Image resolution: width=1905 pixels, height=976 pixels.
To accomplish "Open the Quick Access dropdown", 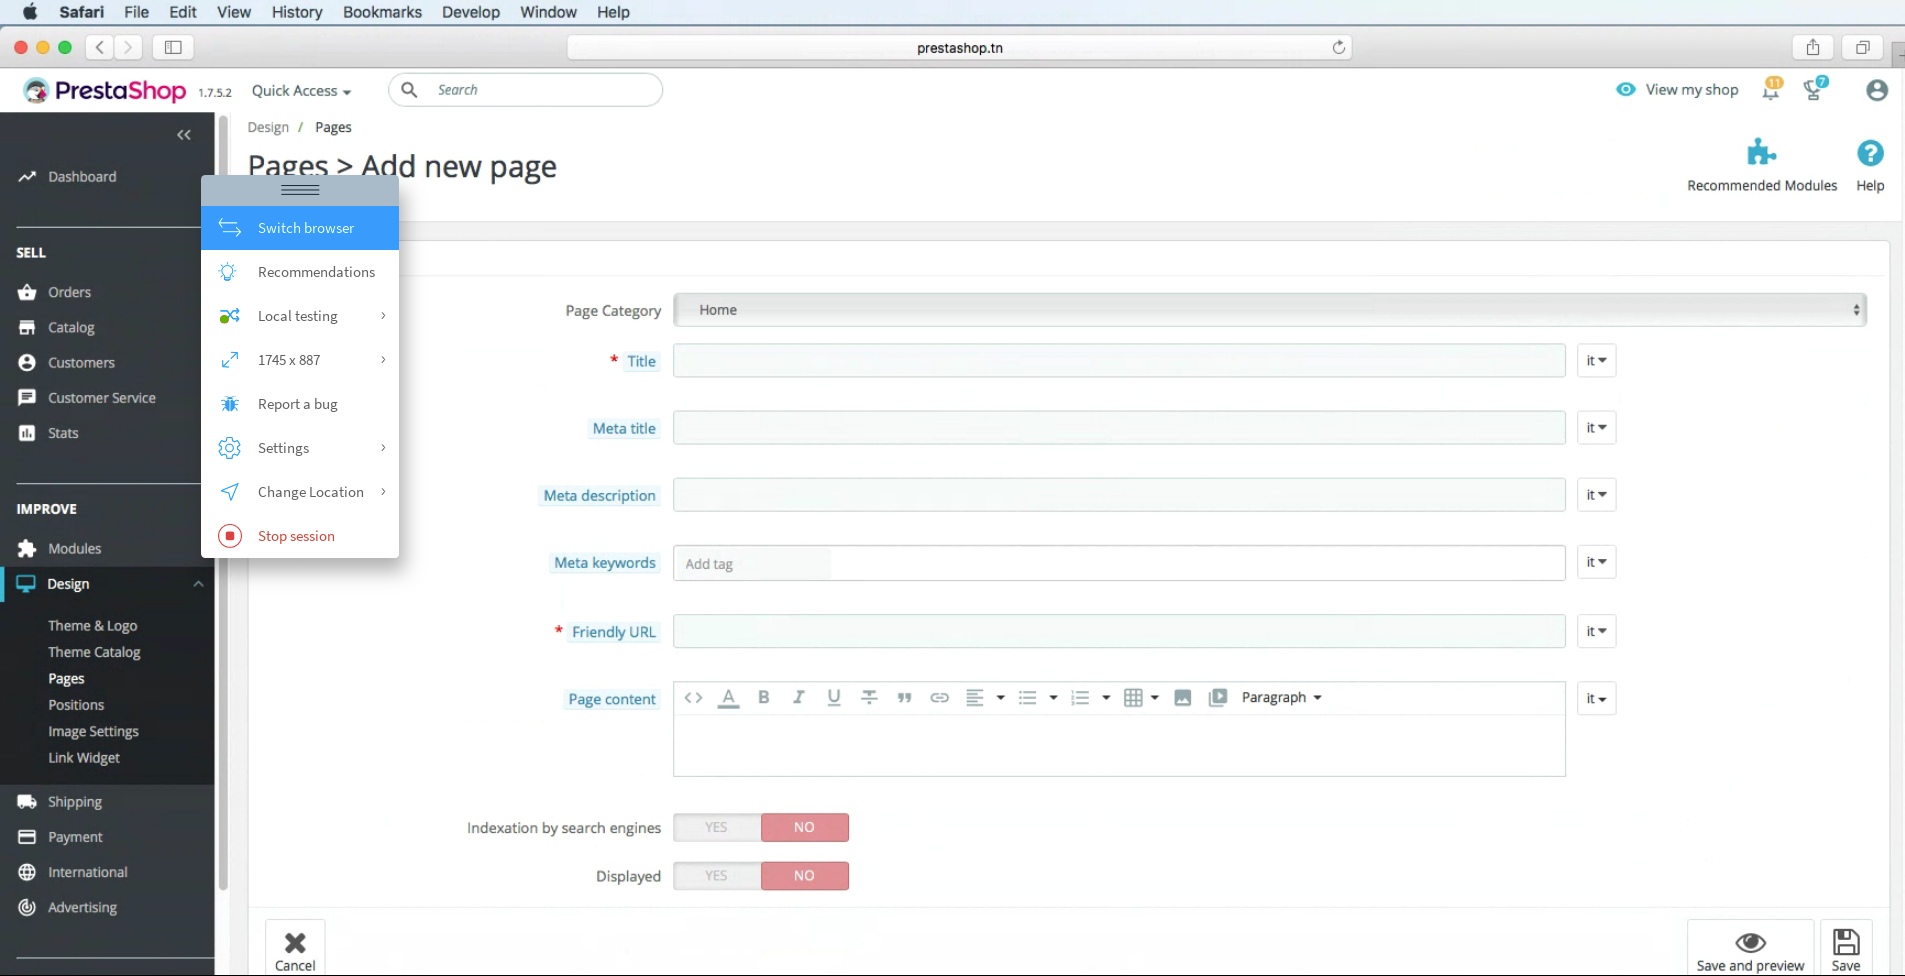I will (x=301, y=91).
